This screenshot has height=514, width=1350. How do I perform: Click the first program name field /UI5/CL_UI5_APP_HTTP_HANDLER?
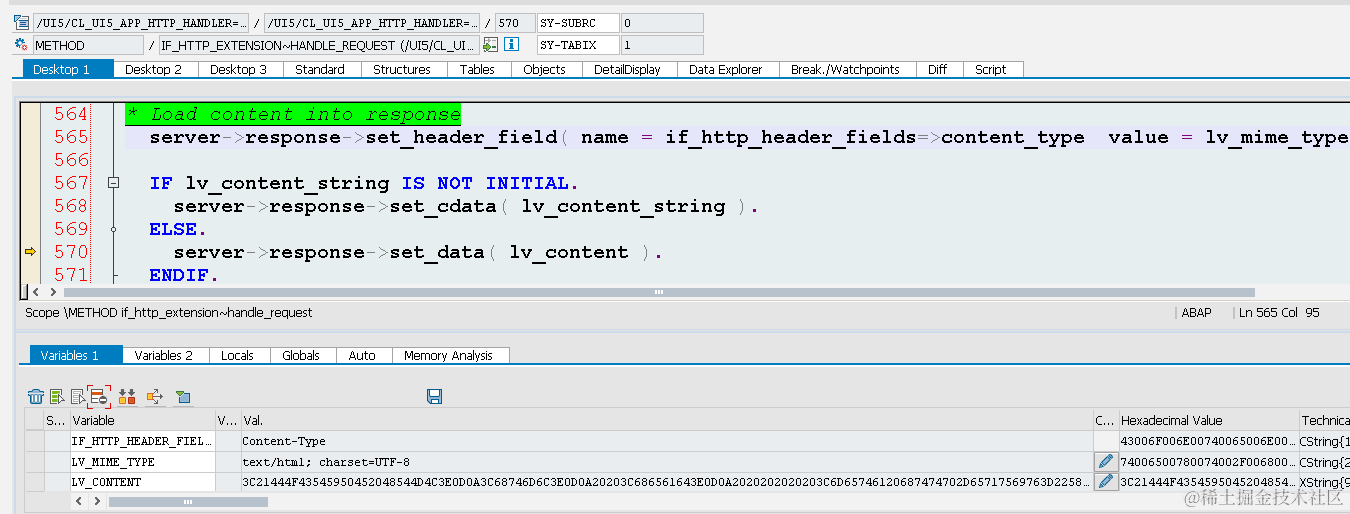click(x=141, y=22)
